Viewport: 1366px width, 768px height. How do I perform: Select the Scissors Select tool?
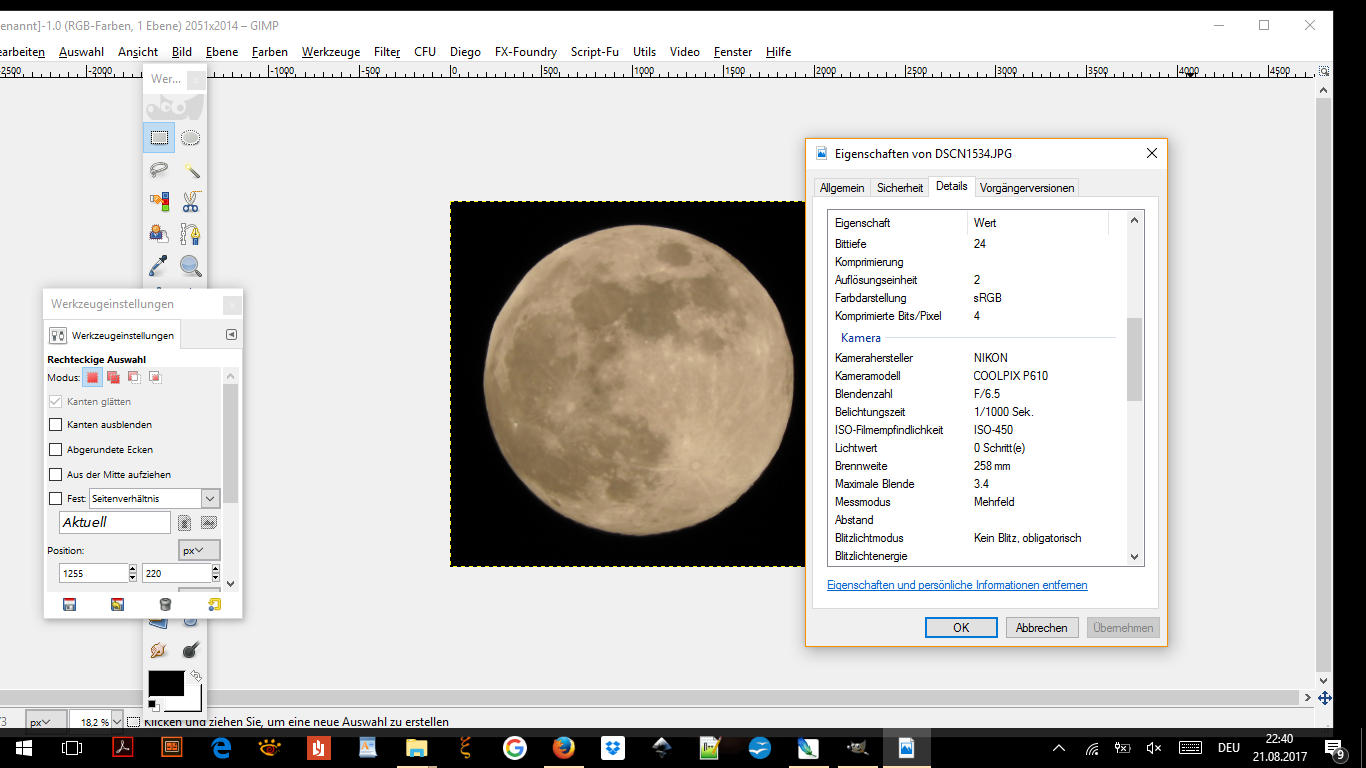pos(190,202)
